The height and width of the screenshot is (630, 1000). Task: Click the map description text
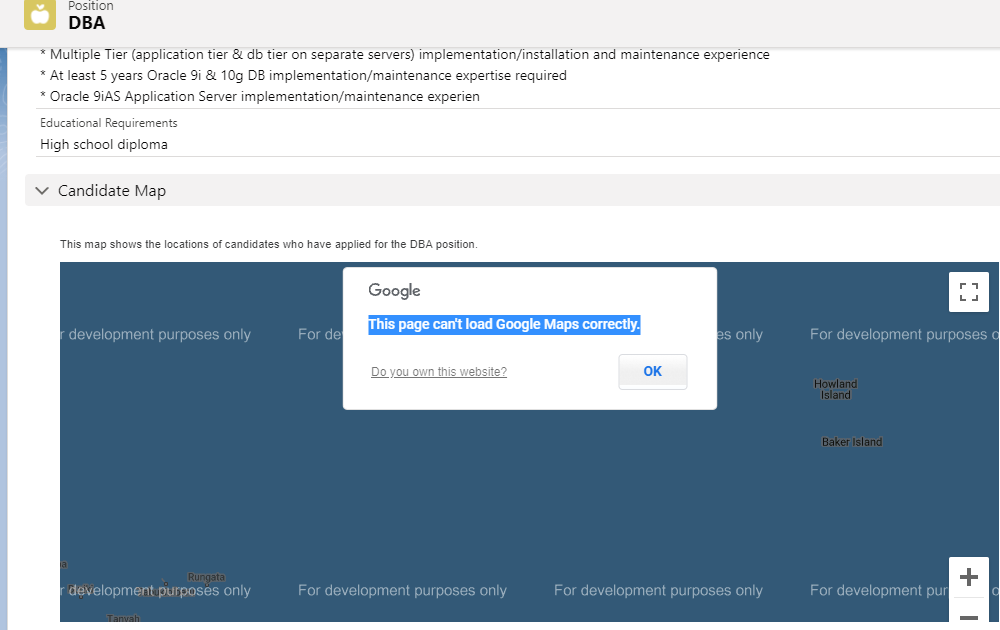pyautogui.click(x=269, y=244)
